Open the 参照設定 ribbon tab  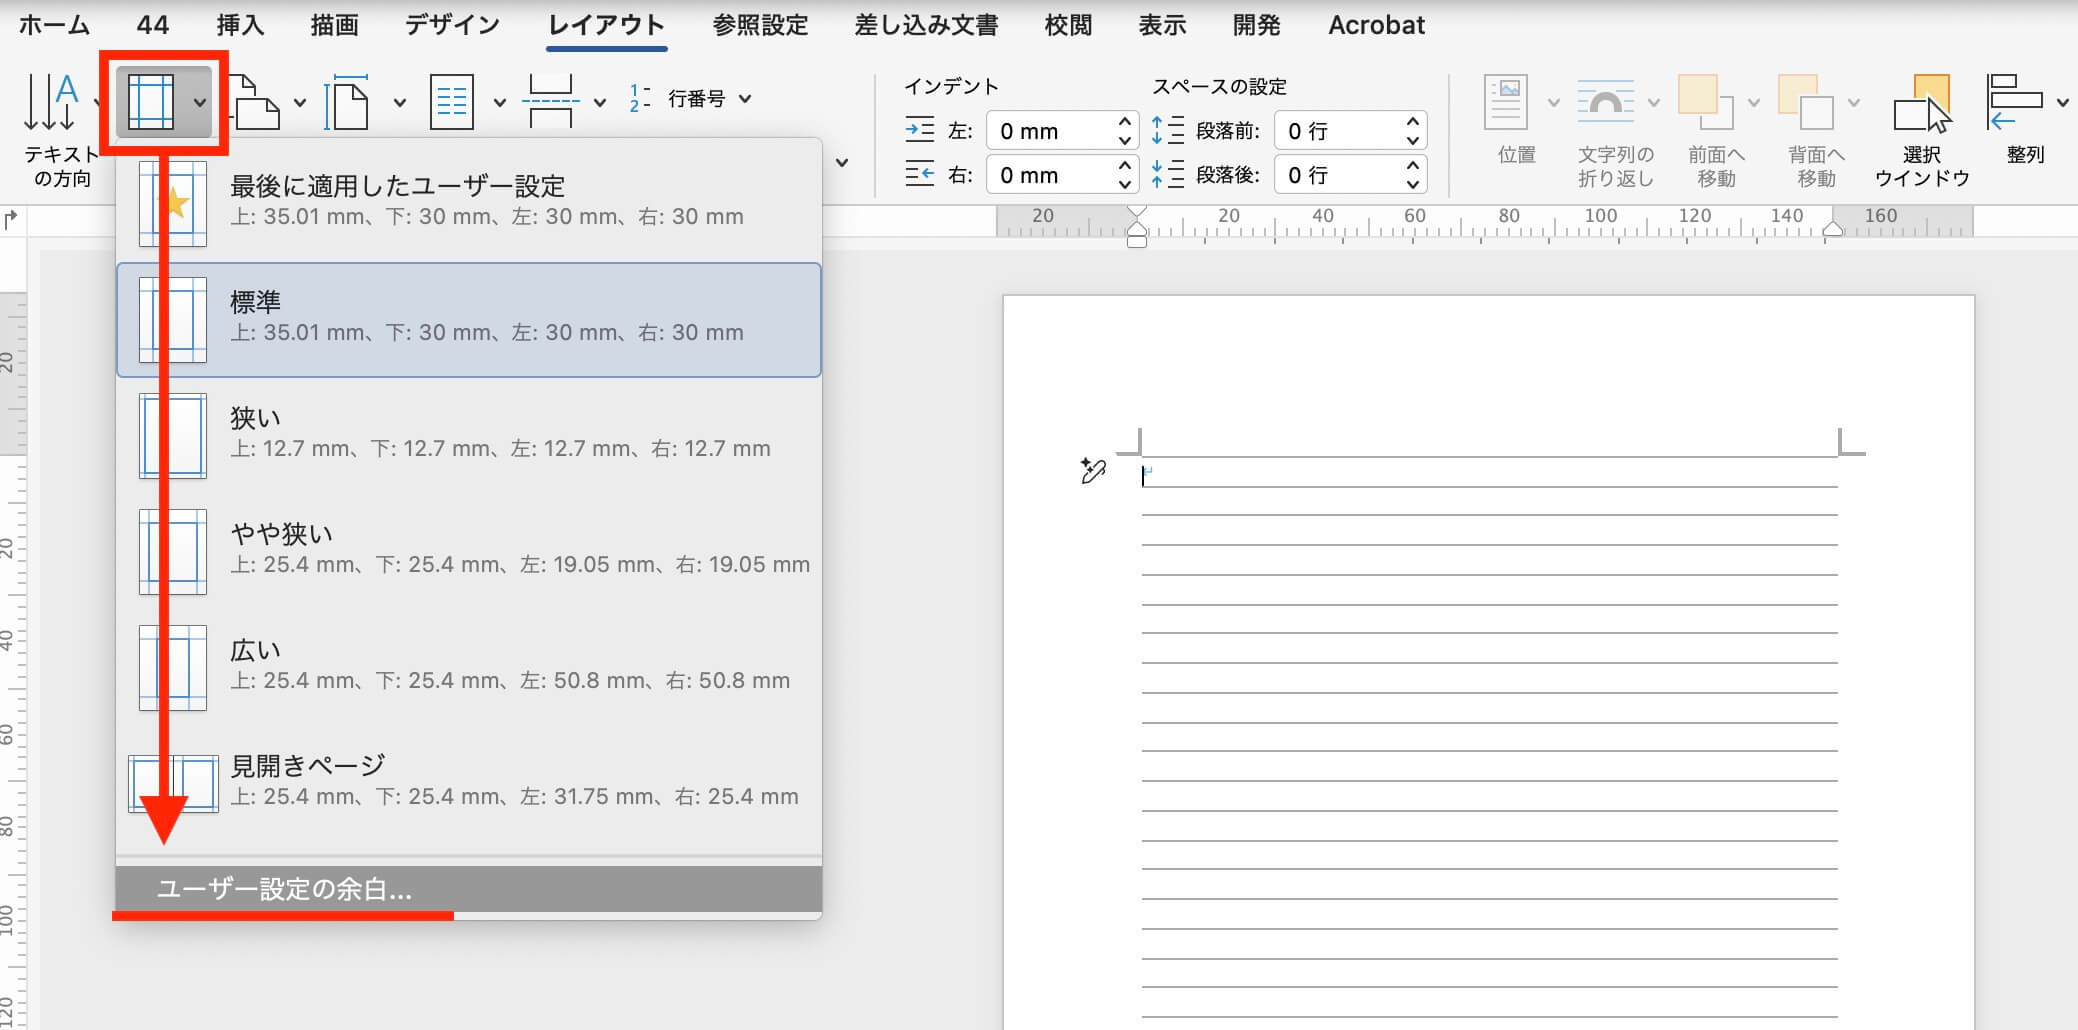click(x=760, y=25)
